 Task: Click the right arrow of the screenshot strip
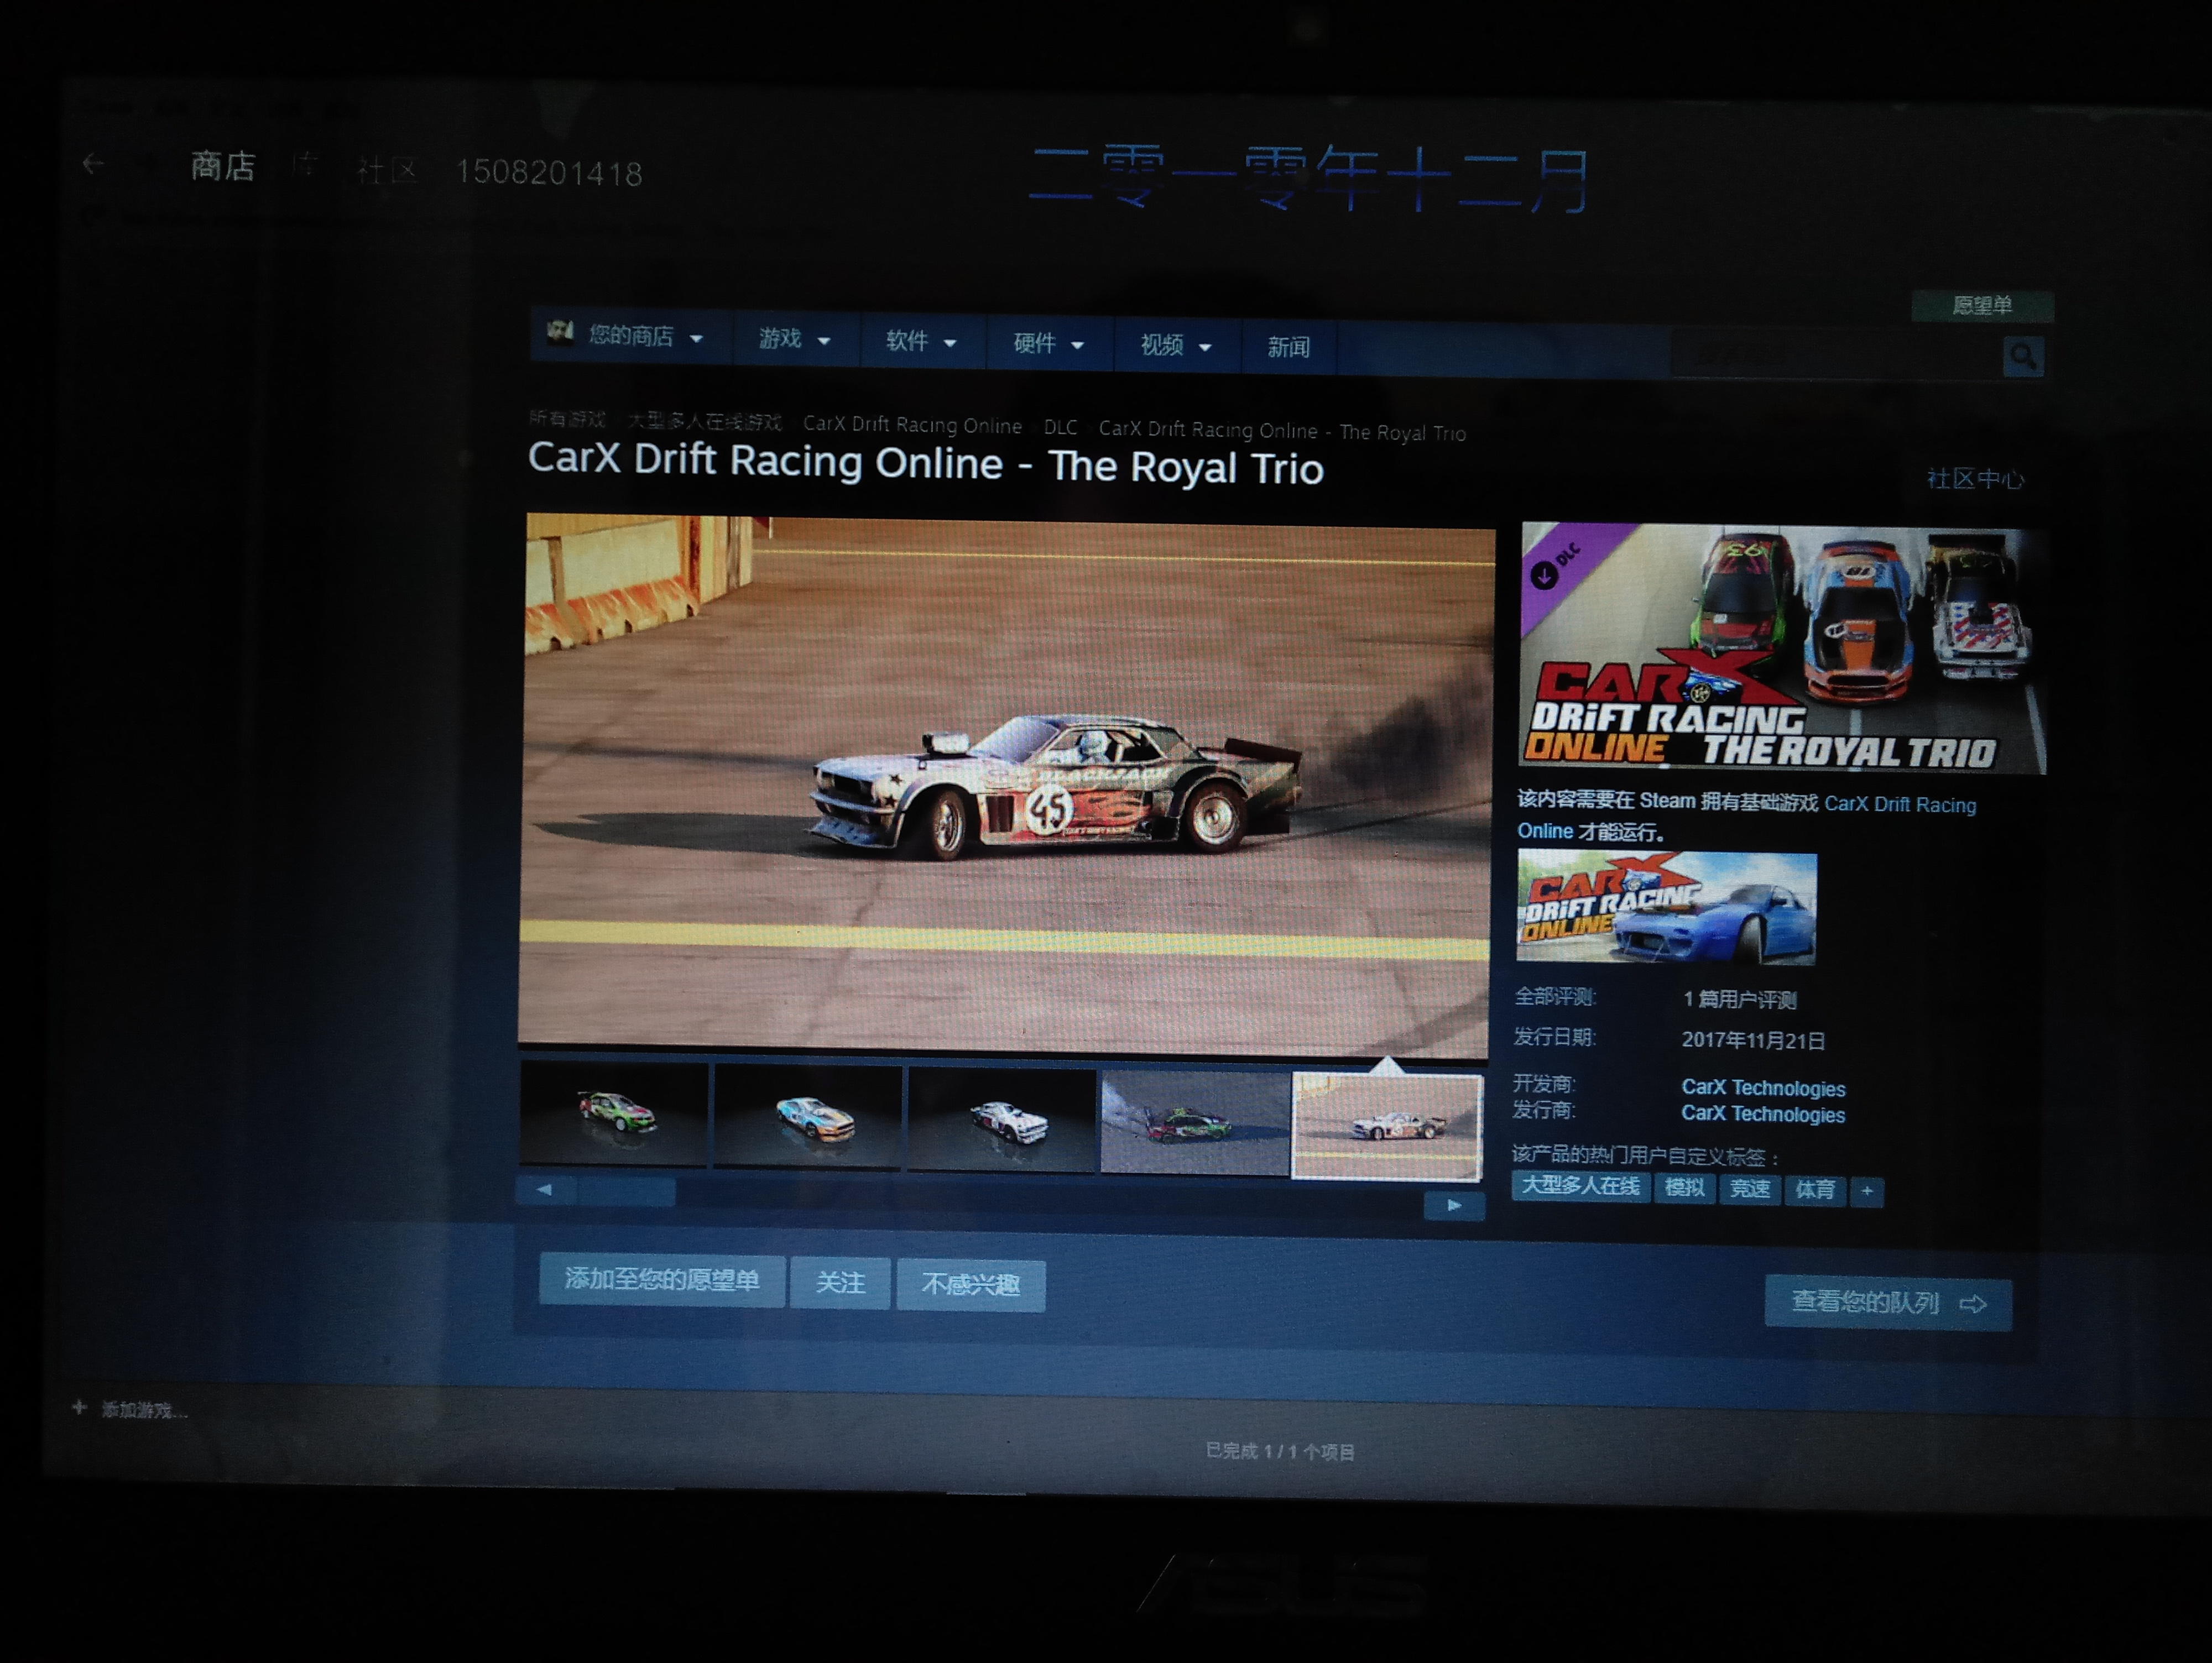[1454, 1205]
